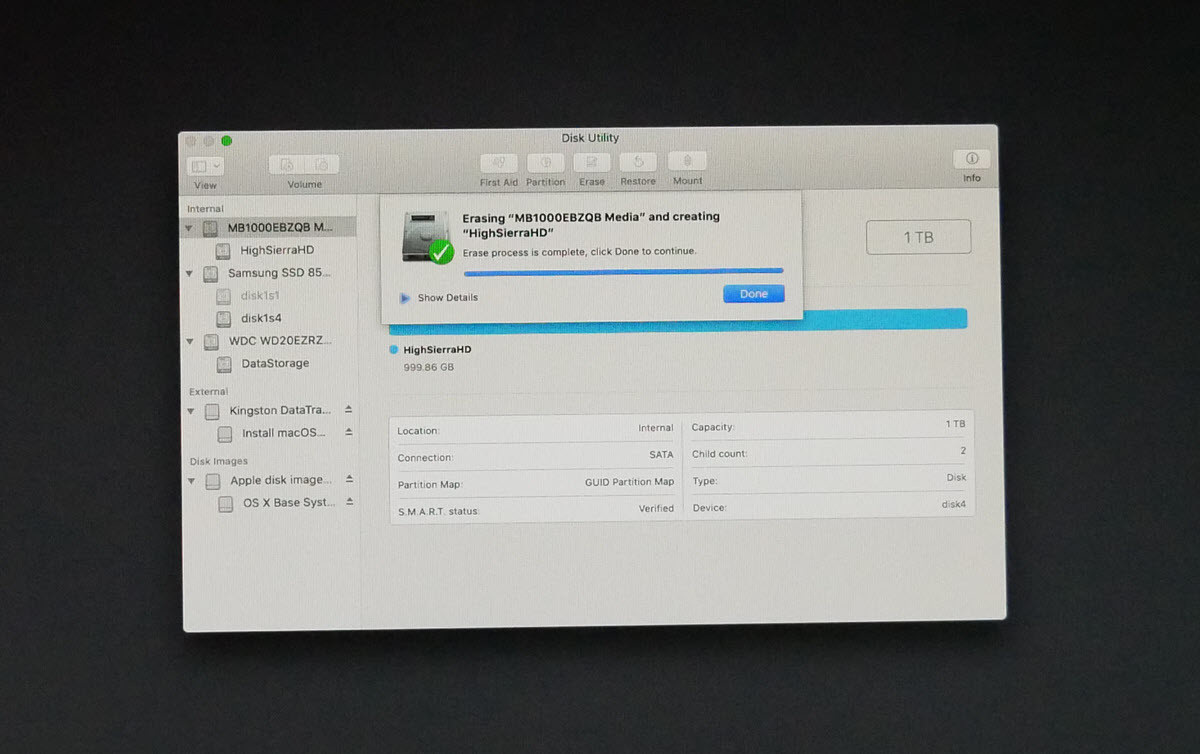The image size is (1200, 754).
Task: Select MB1000EBZQB Media in sidebar
Action: tap(269, 227)
